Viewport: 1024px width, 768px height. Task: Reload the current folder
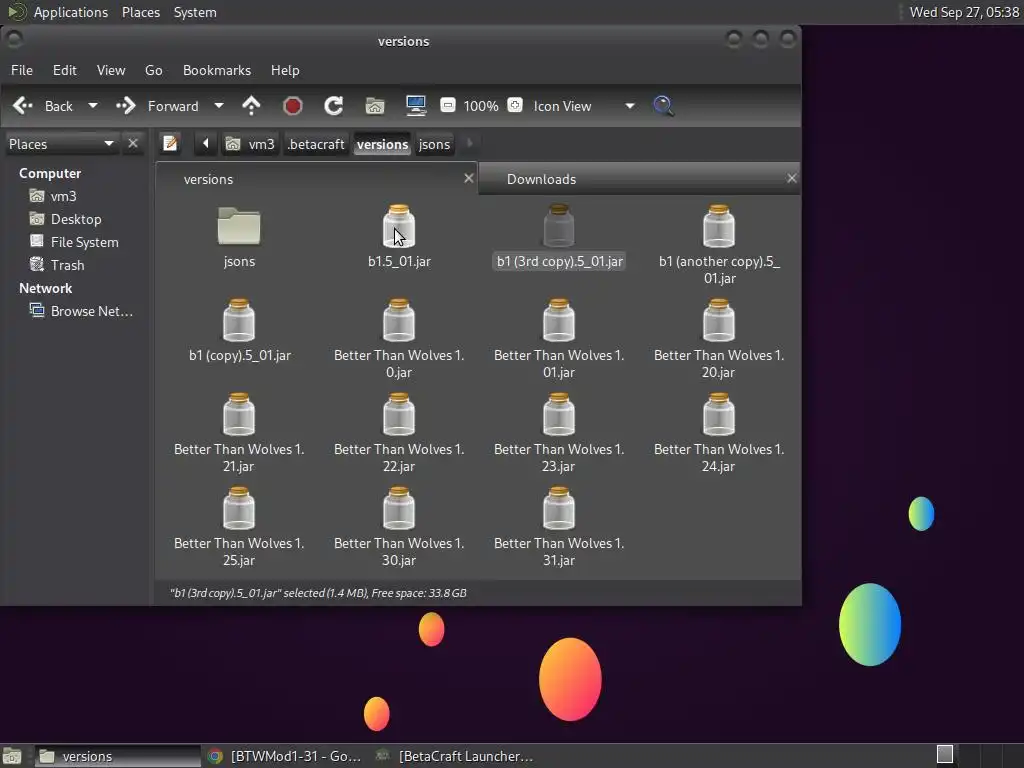click(334, 106)
